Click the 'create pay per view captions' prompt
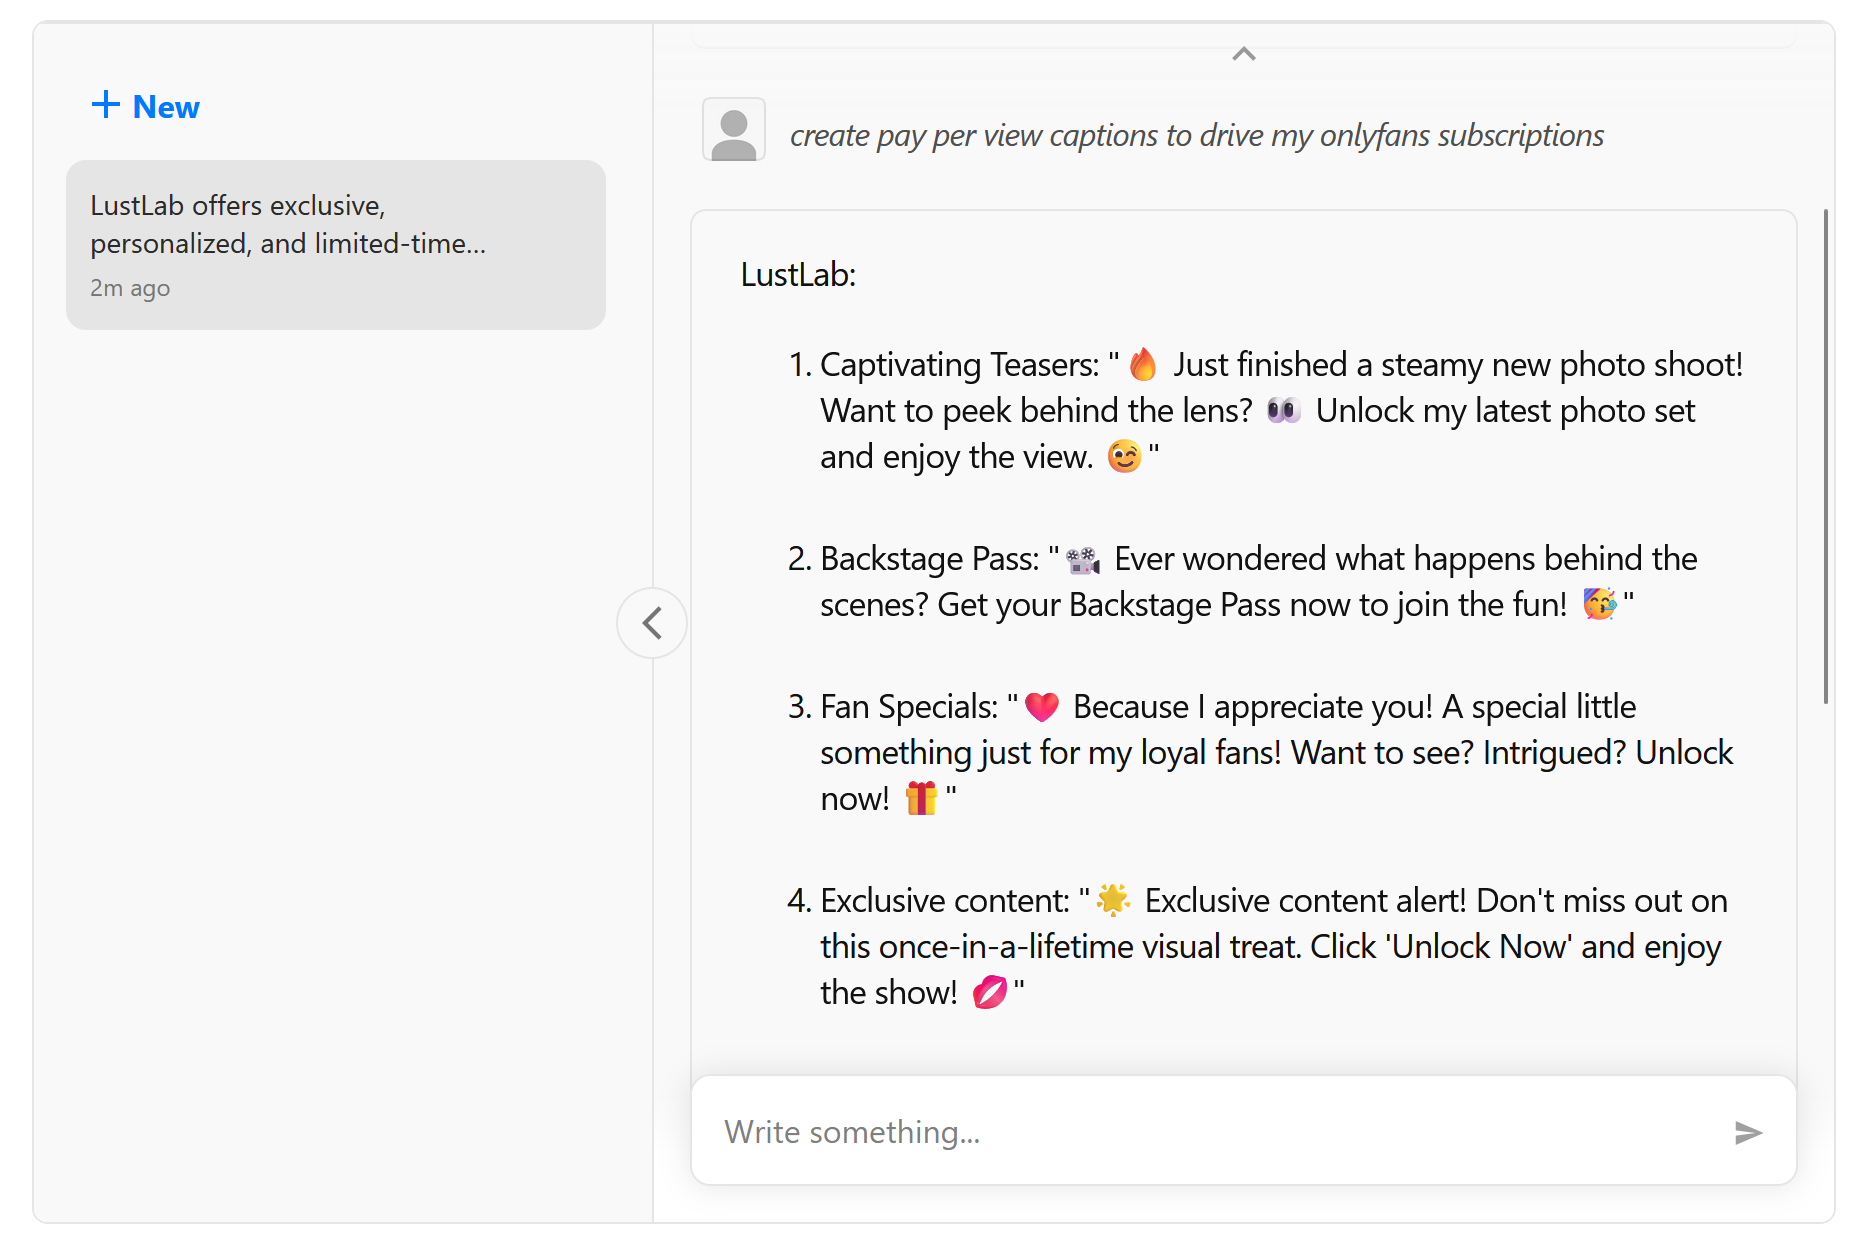This screenshot has height=1240, width=1870. pyautogui.click(x=1196, y=135)
